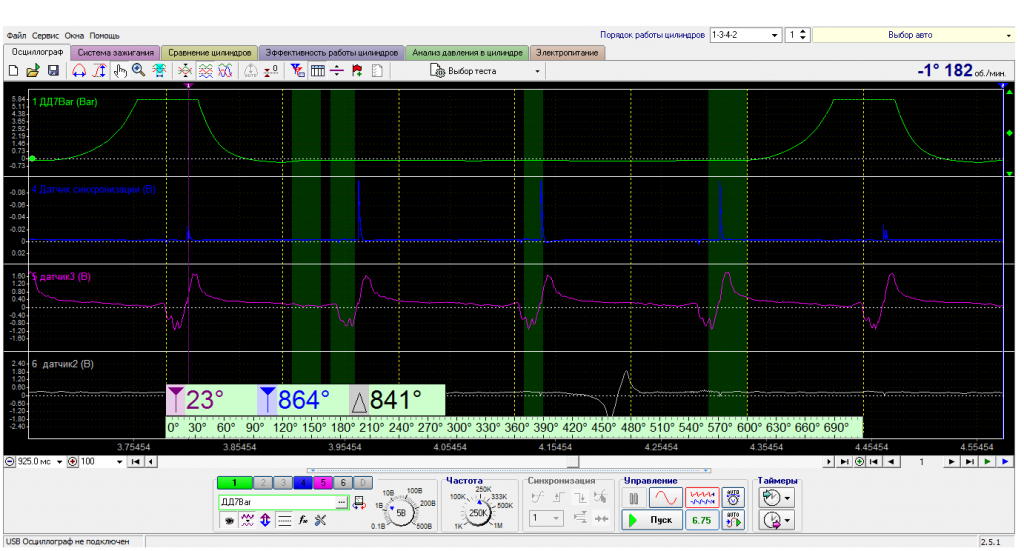
Task: Toggle channel 4 blue button
Action: pos(303,483)
